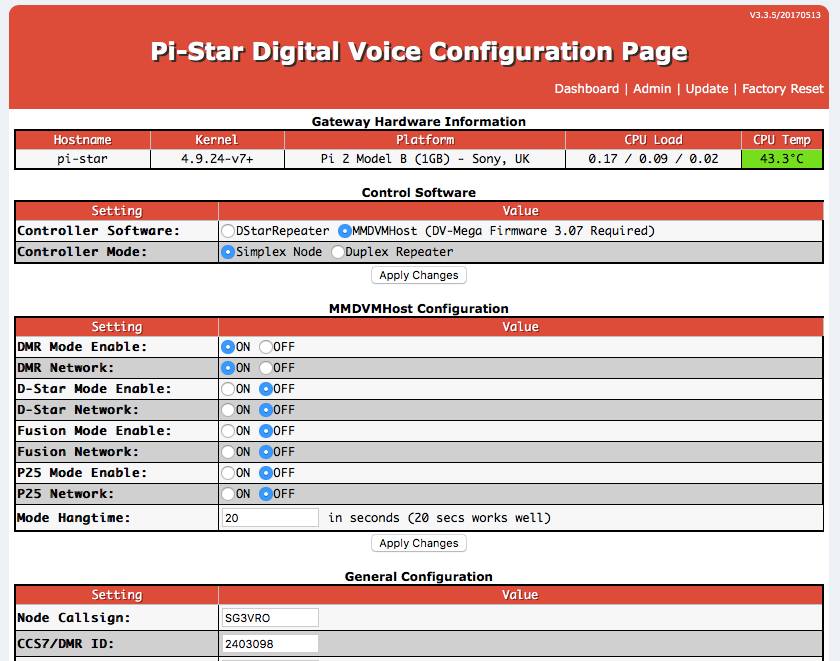
Task: Set P25 Mode Enable to OFF
Action: pos(266,473)
